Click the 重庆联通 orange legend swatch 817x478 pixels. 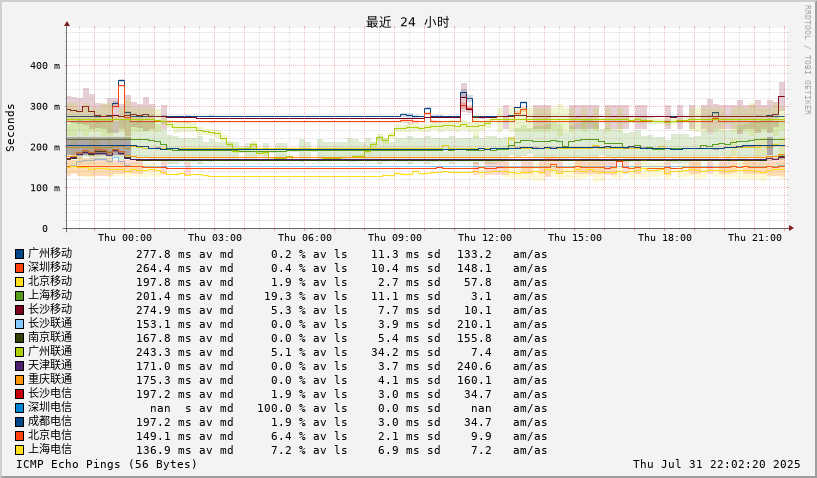point(19,381)
